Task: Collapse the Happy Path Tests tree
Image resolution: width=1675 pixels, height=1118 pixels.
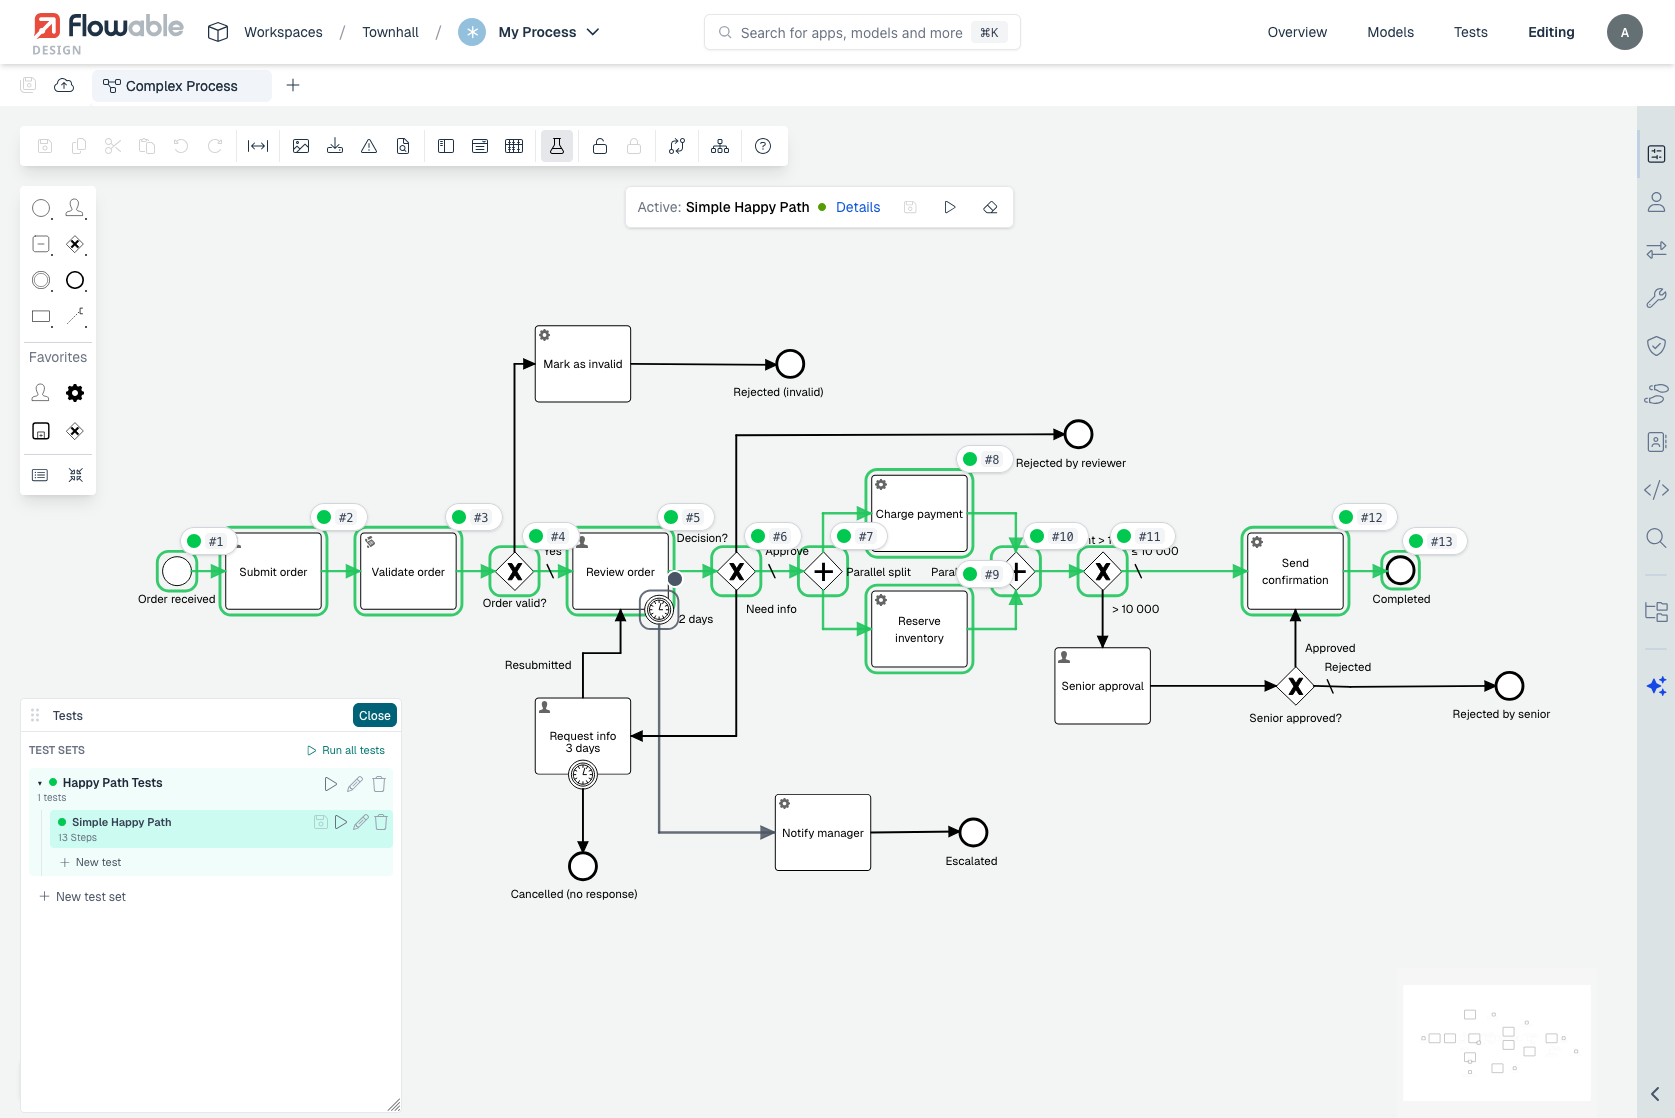Action: coord(39,783)
